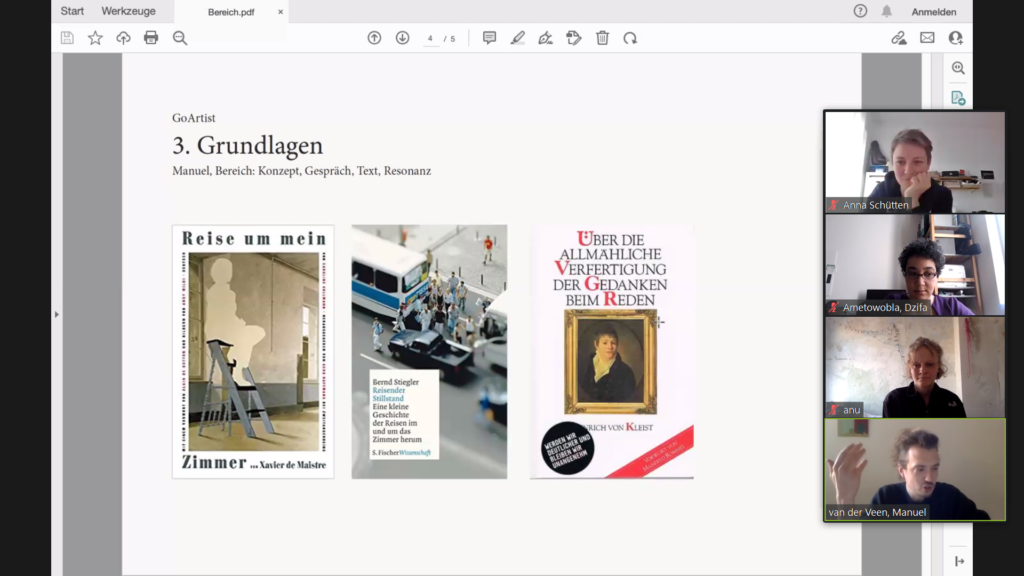Go to next page with down arrow
Viewport: 1024px width, 576px height.
pos(402,38)
